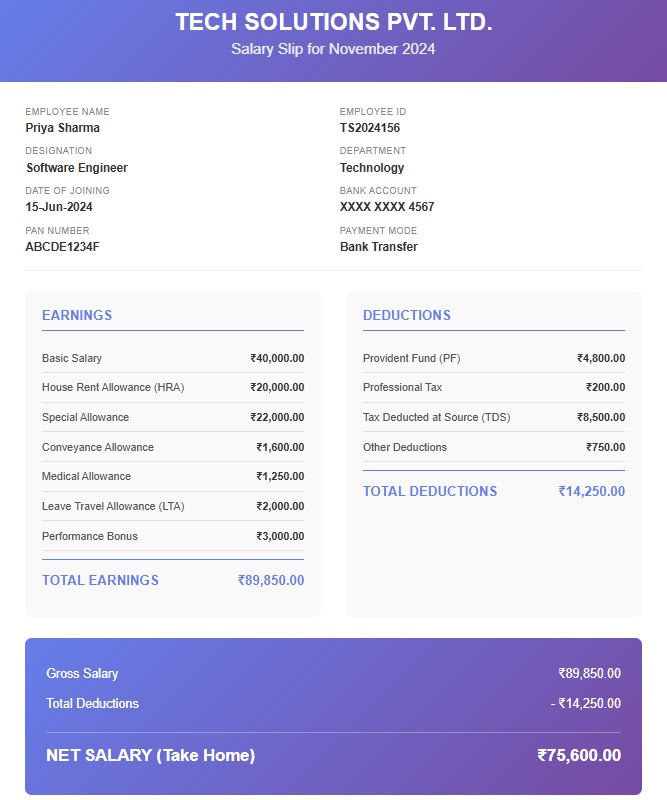Select the Net Salary take-home amount ₹75,600.00
The width and height of the screenshot is (667, 800).
579,756
